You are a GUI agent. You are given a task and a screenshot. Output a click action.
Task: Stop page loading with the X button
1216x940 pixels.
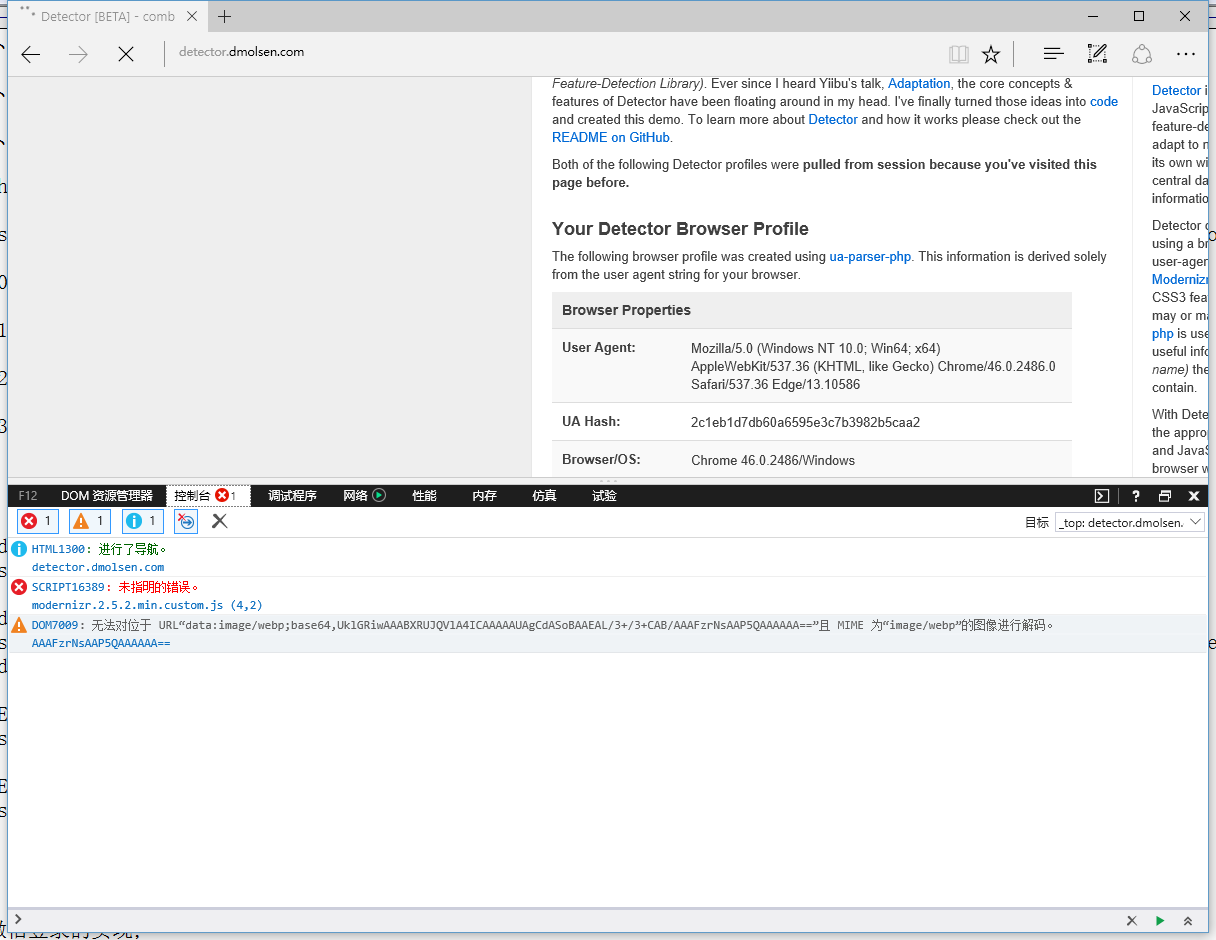point(125,54)
